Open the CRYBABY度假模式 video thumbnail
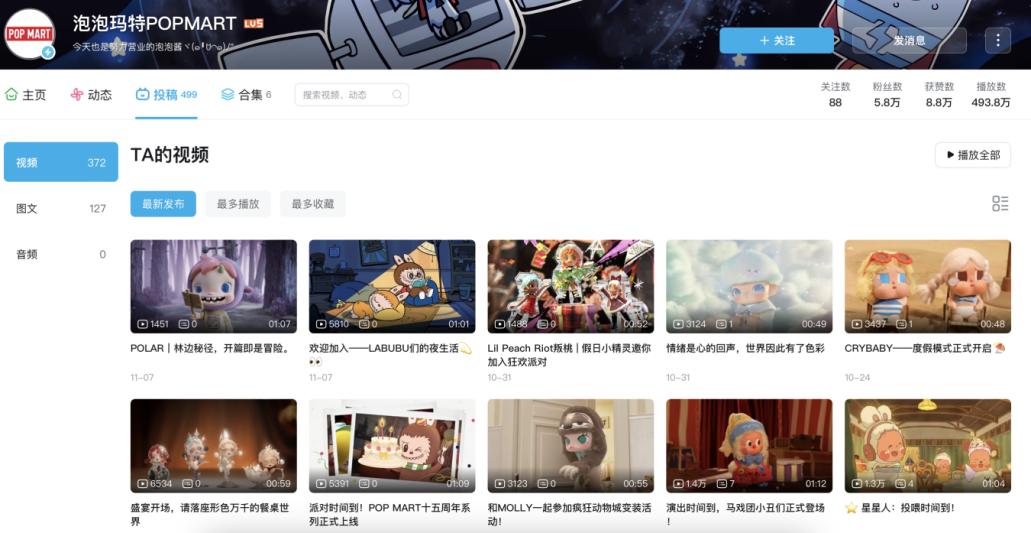 point(928,287)
